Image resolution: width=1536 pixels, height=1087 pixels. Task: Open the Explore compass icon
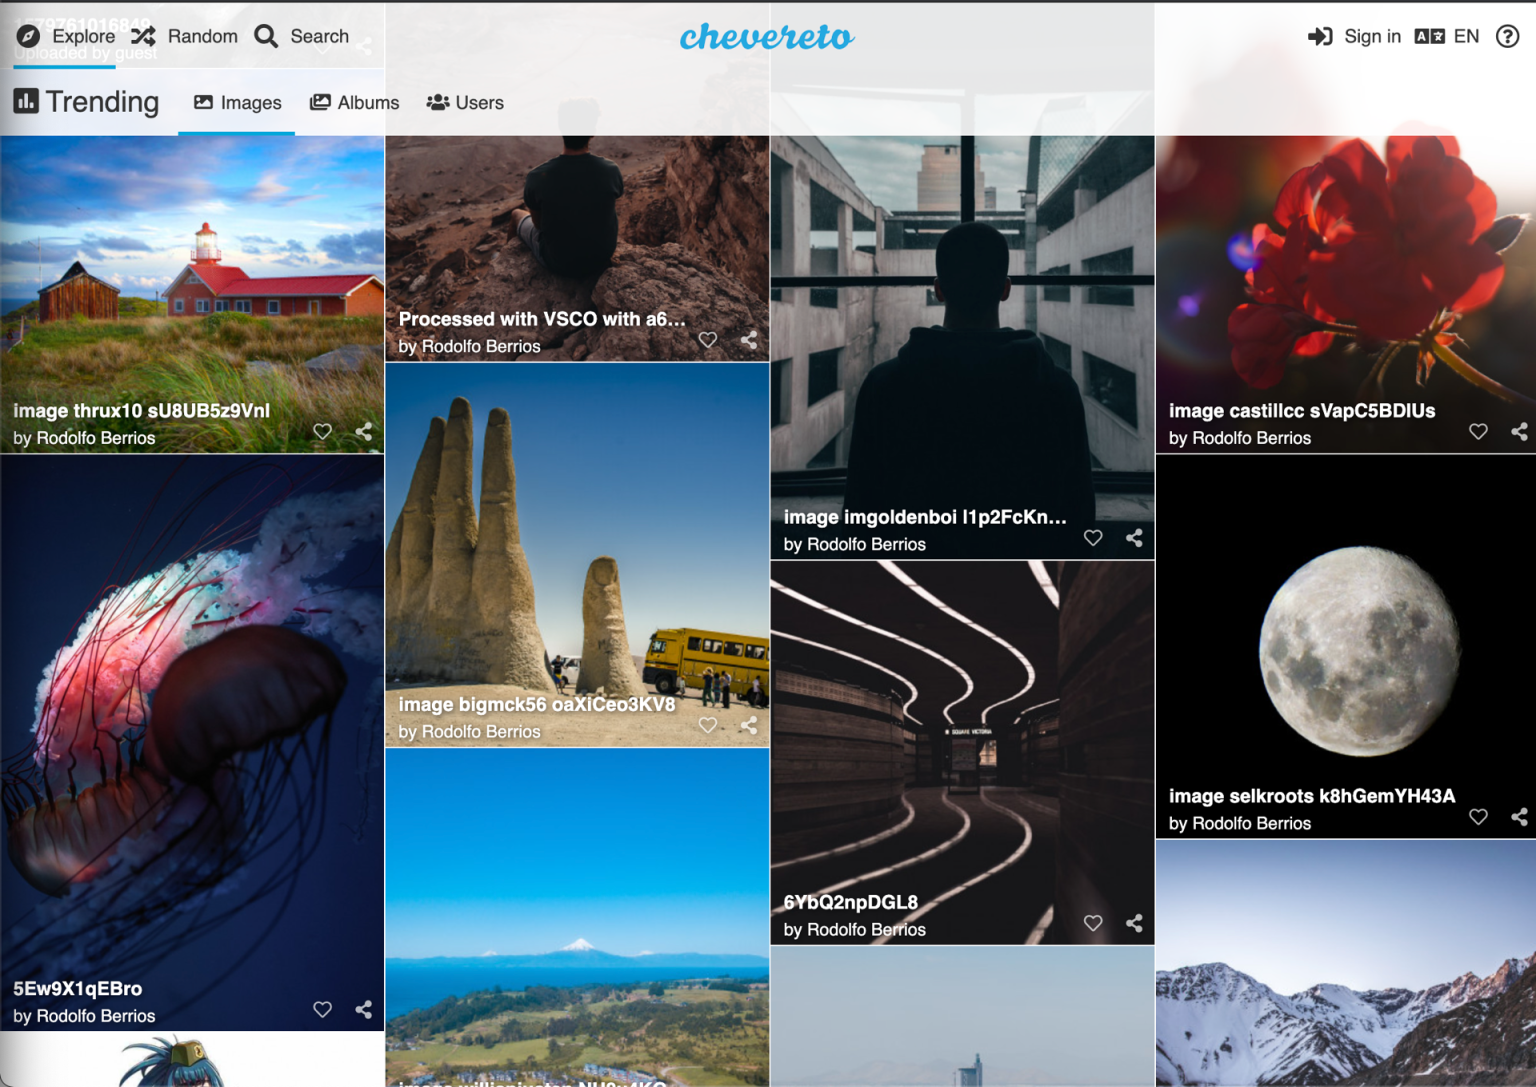point(29,36)
